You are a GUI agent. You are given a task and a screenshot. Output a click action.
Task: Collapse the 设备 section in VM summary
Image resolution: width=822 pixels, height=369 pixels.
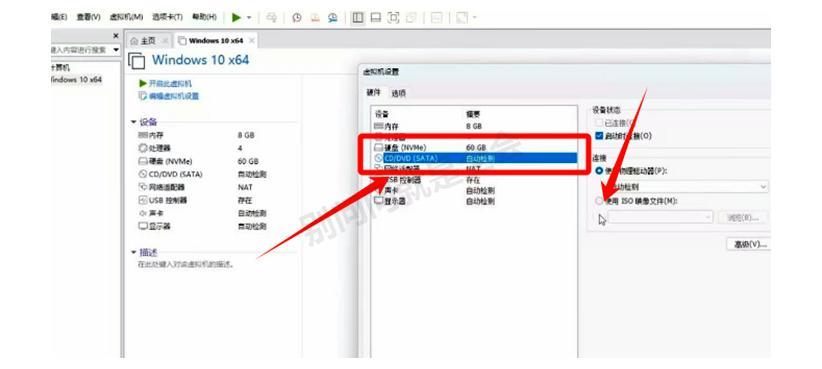point(134,122)
